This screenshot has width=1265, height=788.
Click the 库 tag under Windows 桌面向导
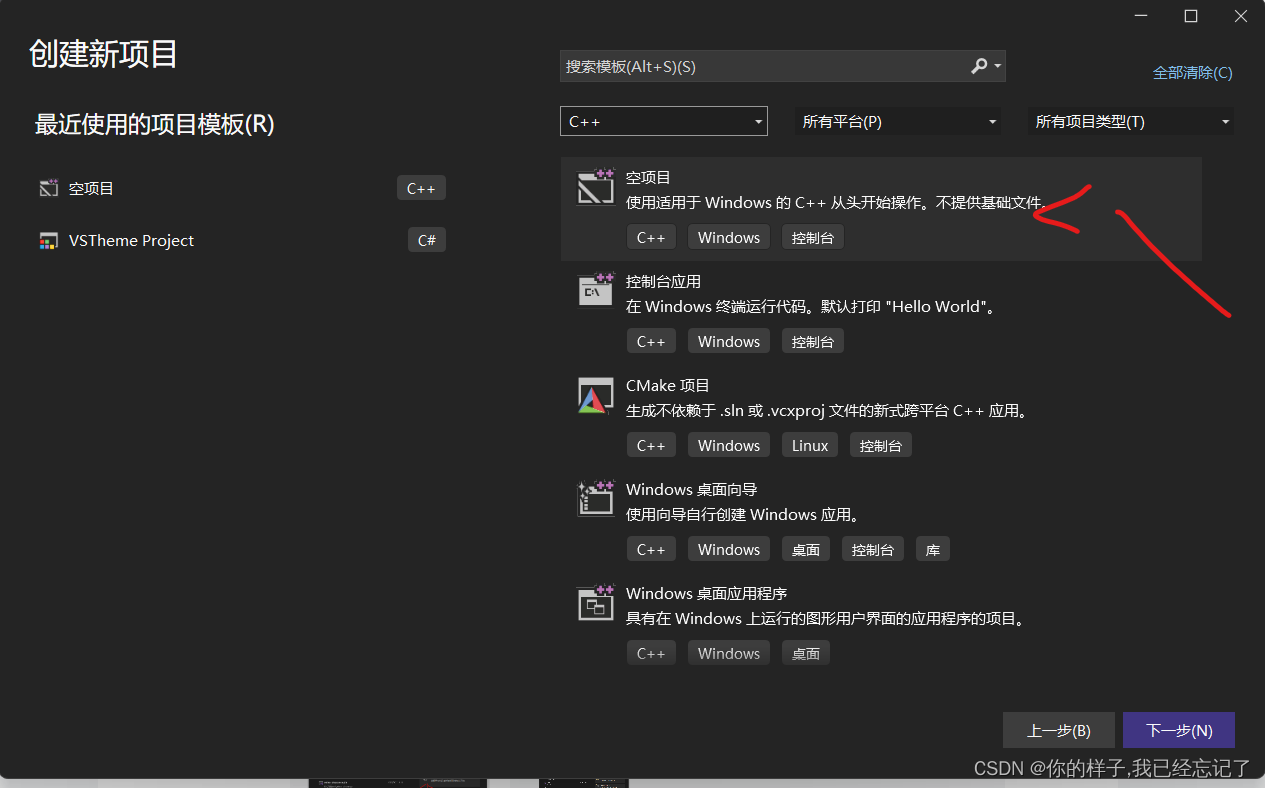pyautogui.click(x=933, y=549)
